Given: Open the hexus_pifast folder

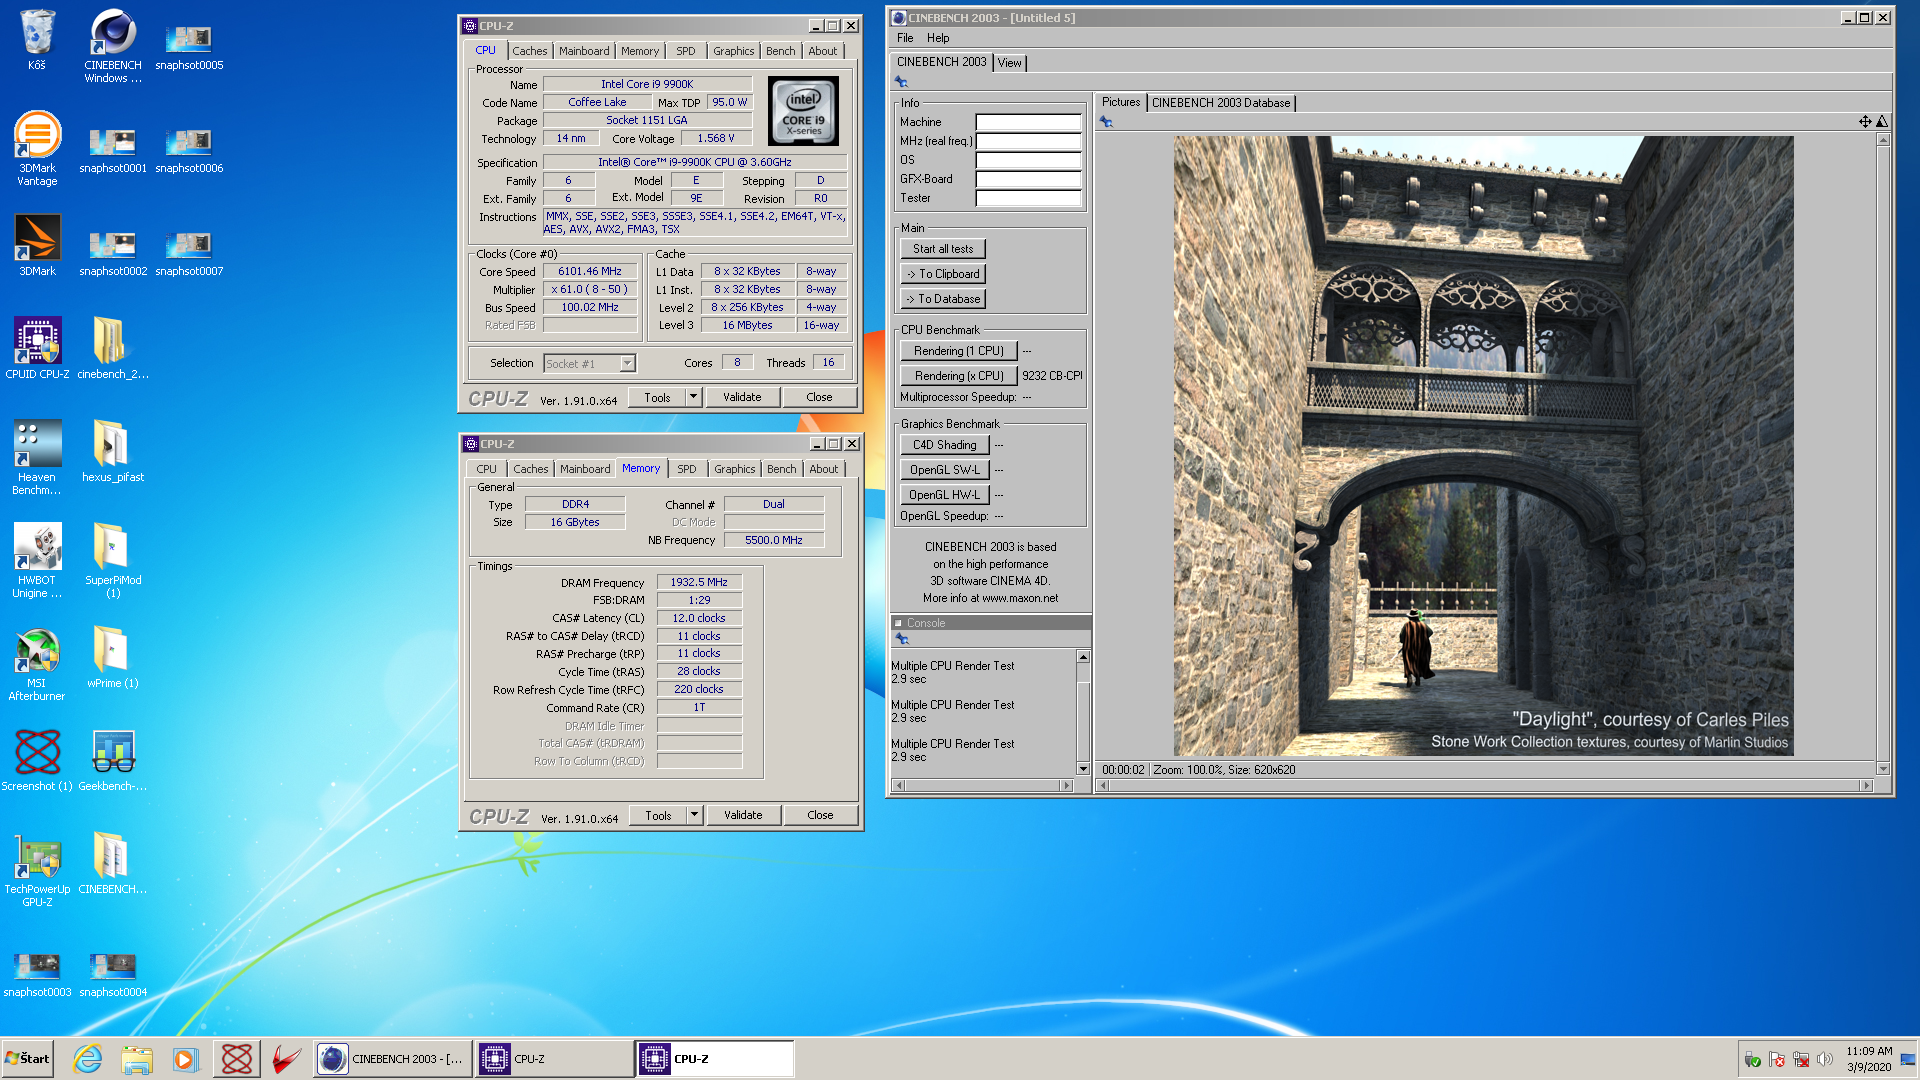Looking at the screenshot, I should [113, 451].
